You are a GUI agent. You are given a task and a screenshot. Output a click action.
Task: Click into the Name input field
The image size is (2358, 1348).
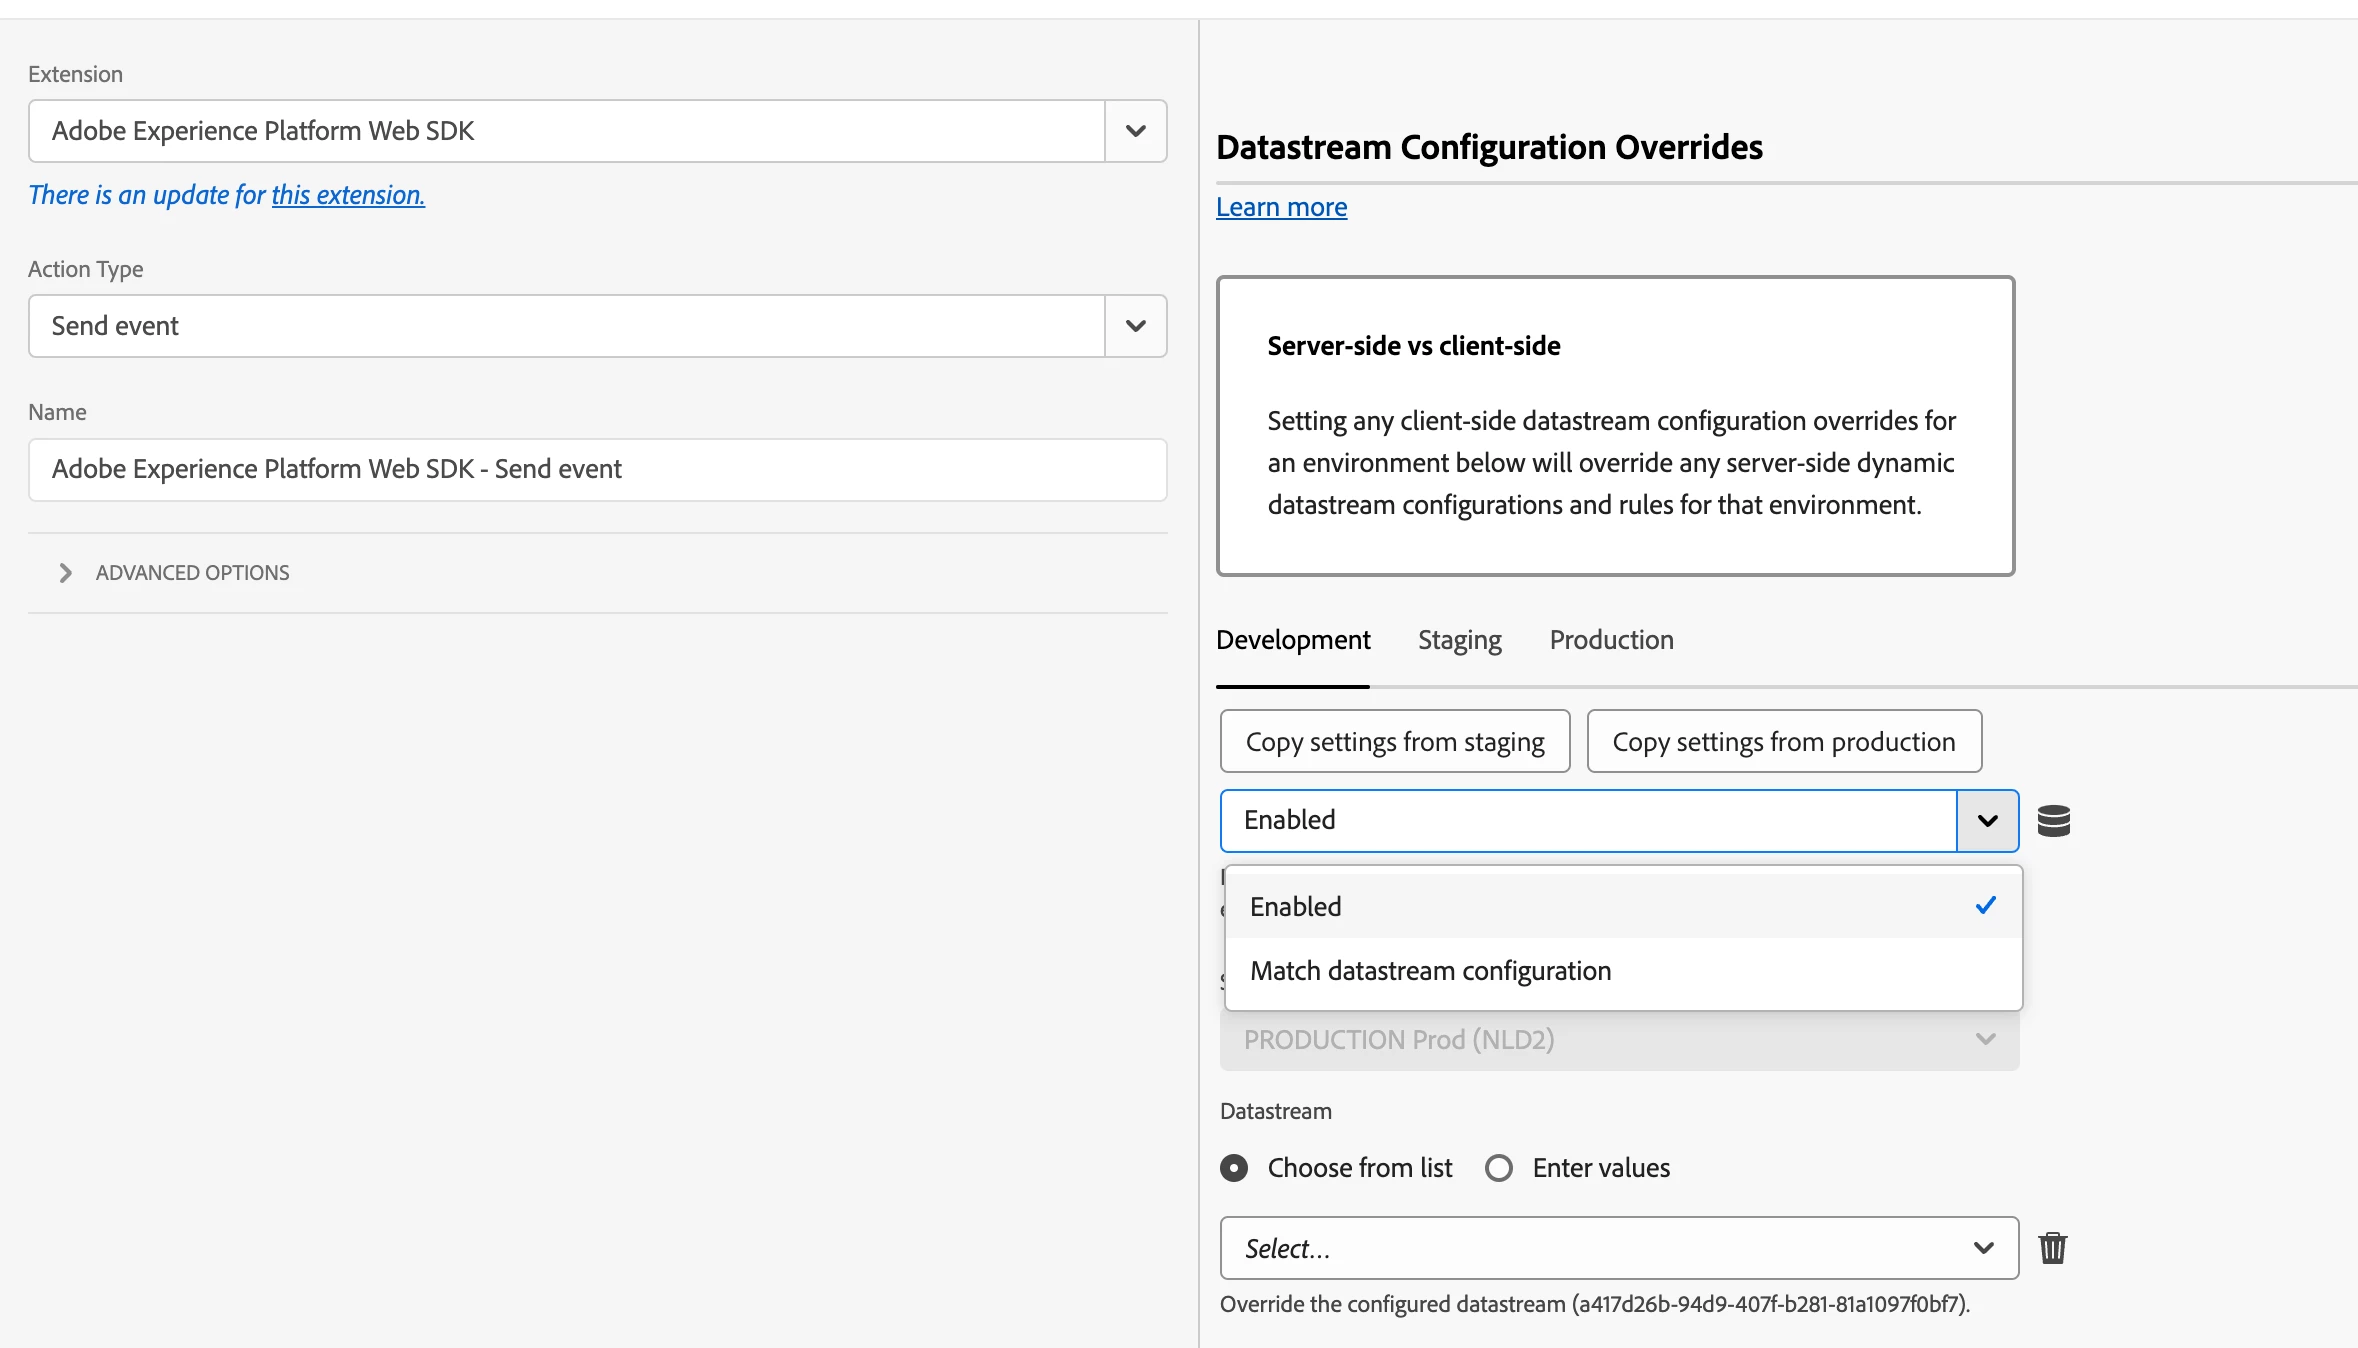(x=597, y=469)
